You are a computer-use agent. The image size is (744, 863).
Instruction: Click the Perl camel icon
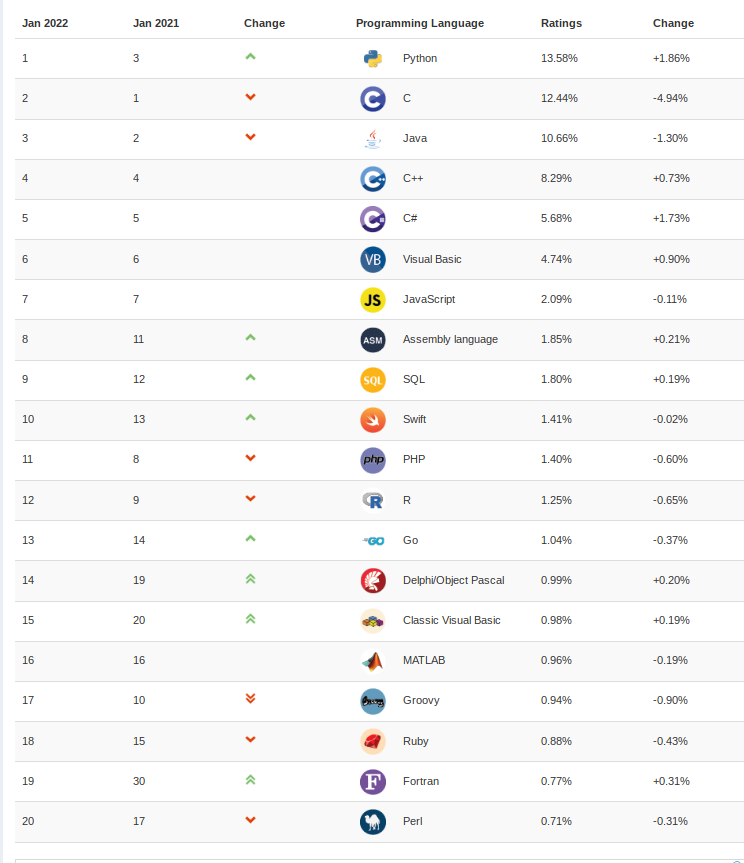coord(373,822)
